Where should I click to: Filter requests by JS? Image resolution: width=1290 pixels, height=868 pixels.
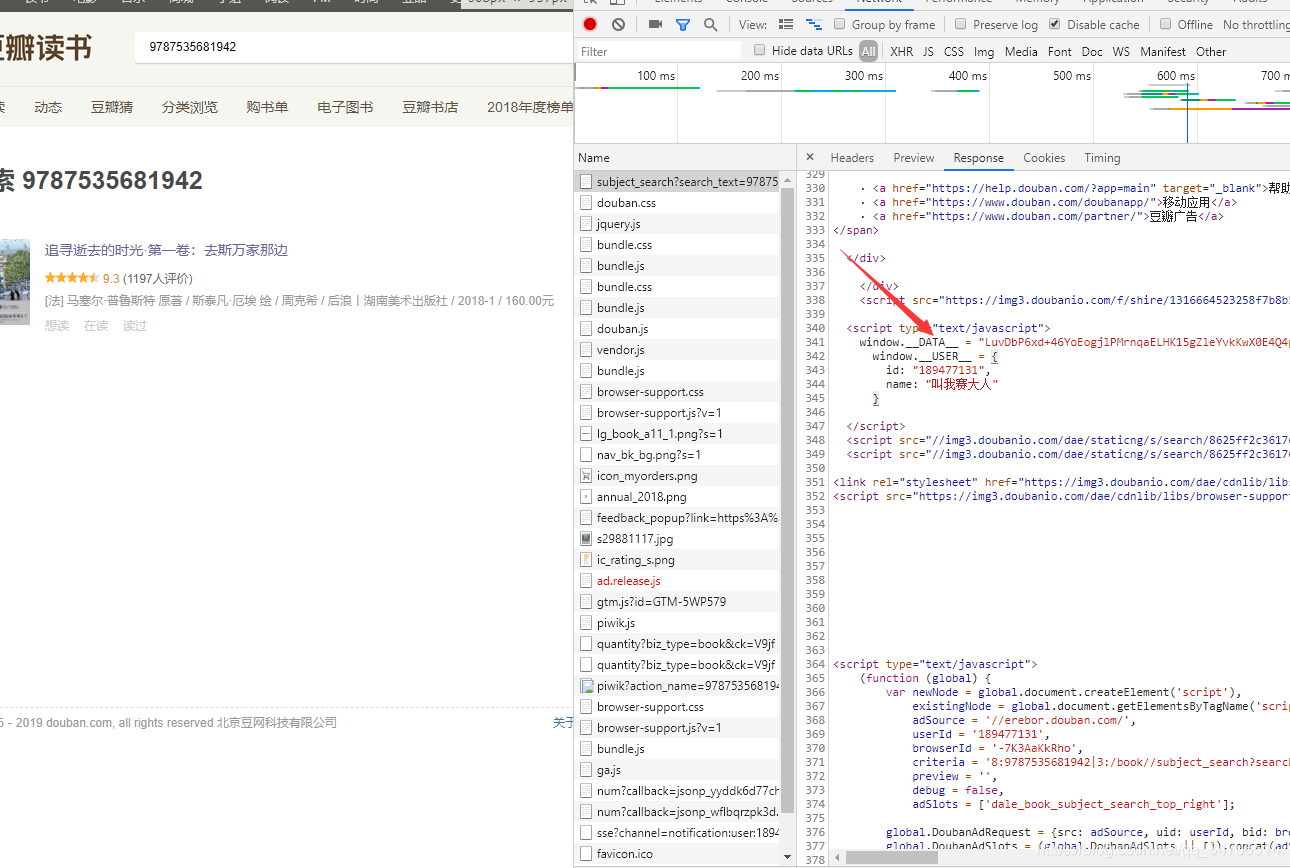(928, 51)
